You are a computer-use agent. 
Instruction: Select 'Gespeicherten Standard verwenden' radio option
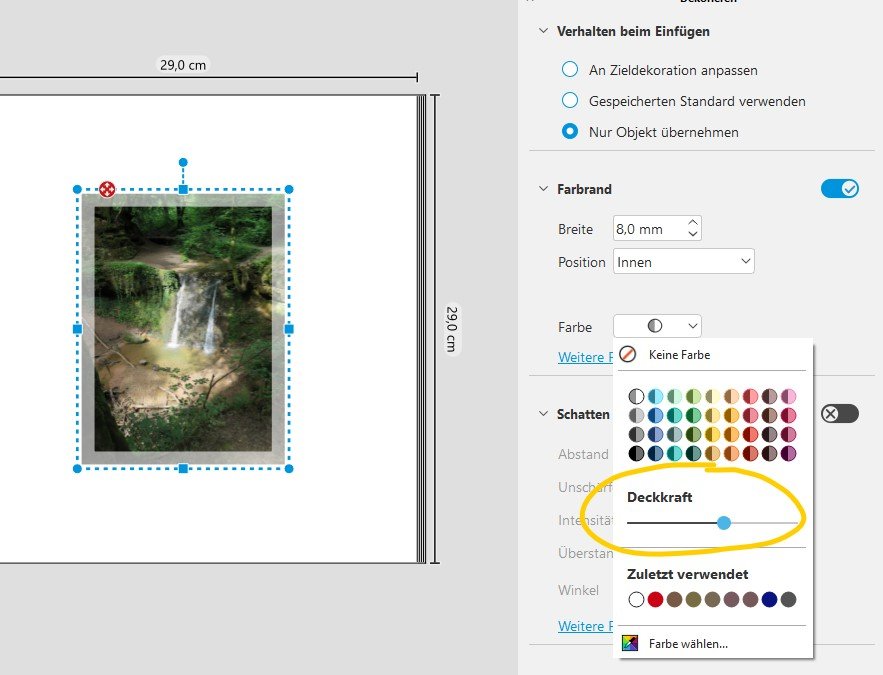click(570, 100)
